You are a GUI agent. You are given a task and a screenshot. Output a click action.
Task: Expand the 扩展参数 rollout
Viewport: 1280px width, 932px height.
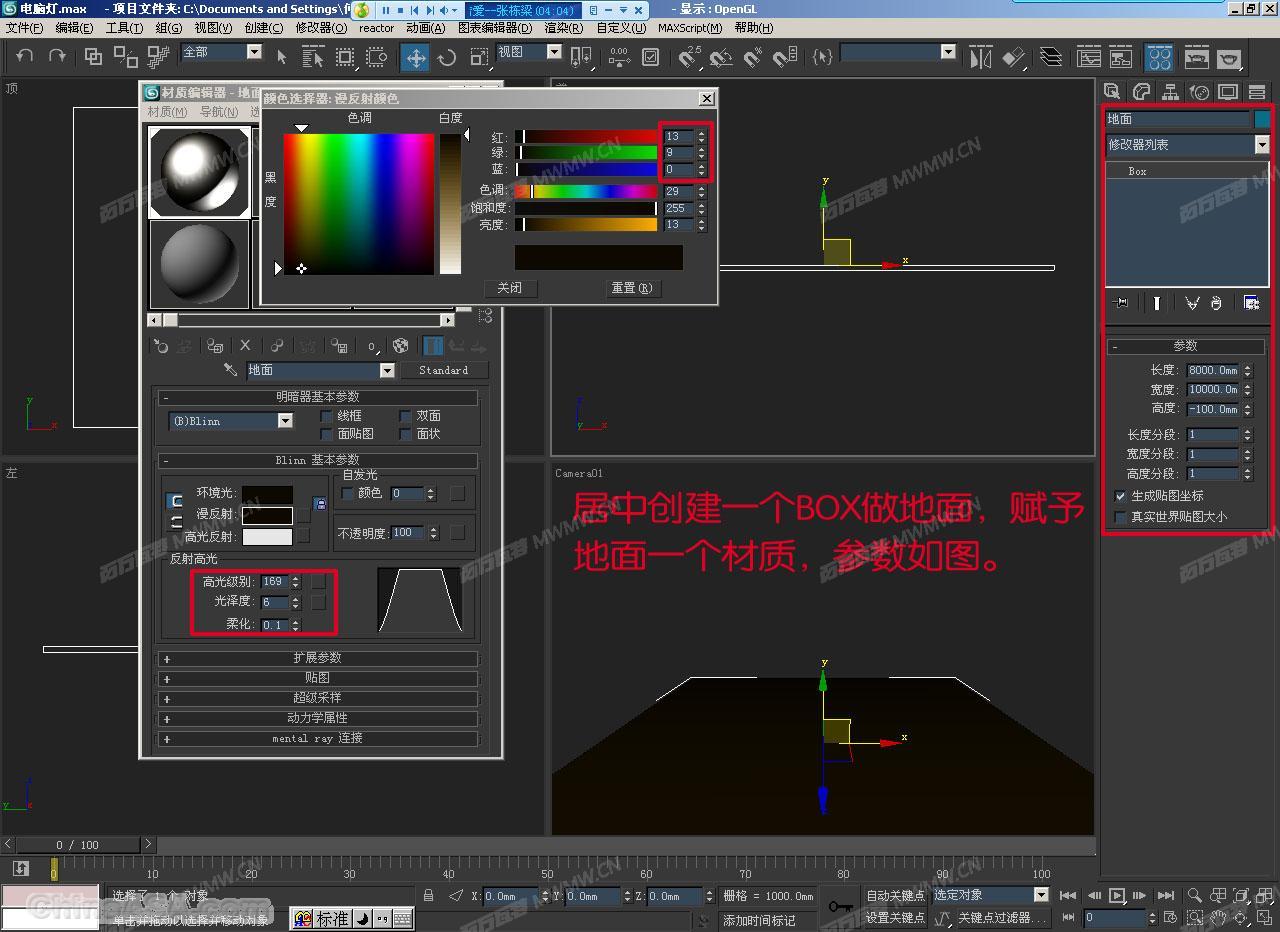pos(318,658)
